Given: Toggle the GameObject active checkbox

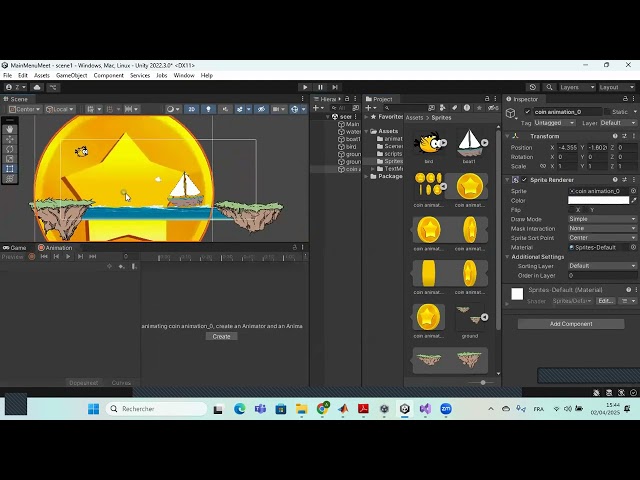Looking at the screenshot, I should tap(528, 112).
